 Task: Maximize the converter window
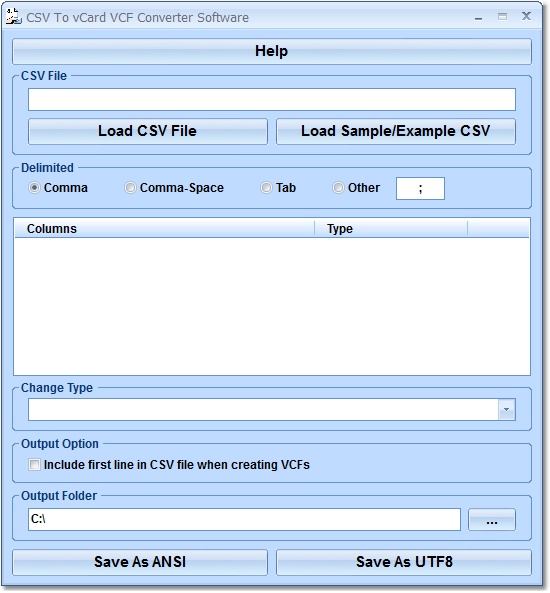point(502,17)
